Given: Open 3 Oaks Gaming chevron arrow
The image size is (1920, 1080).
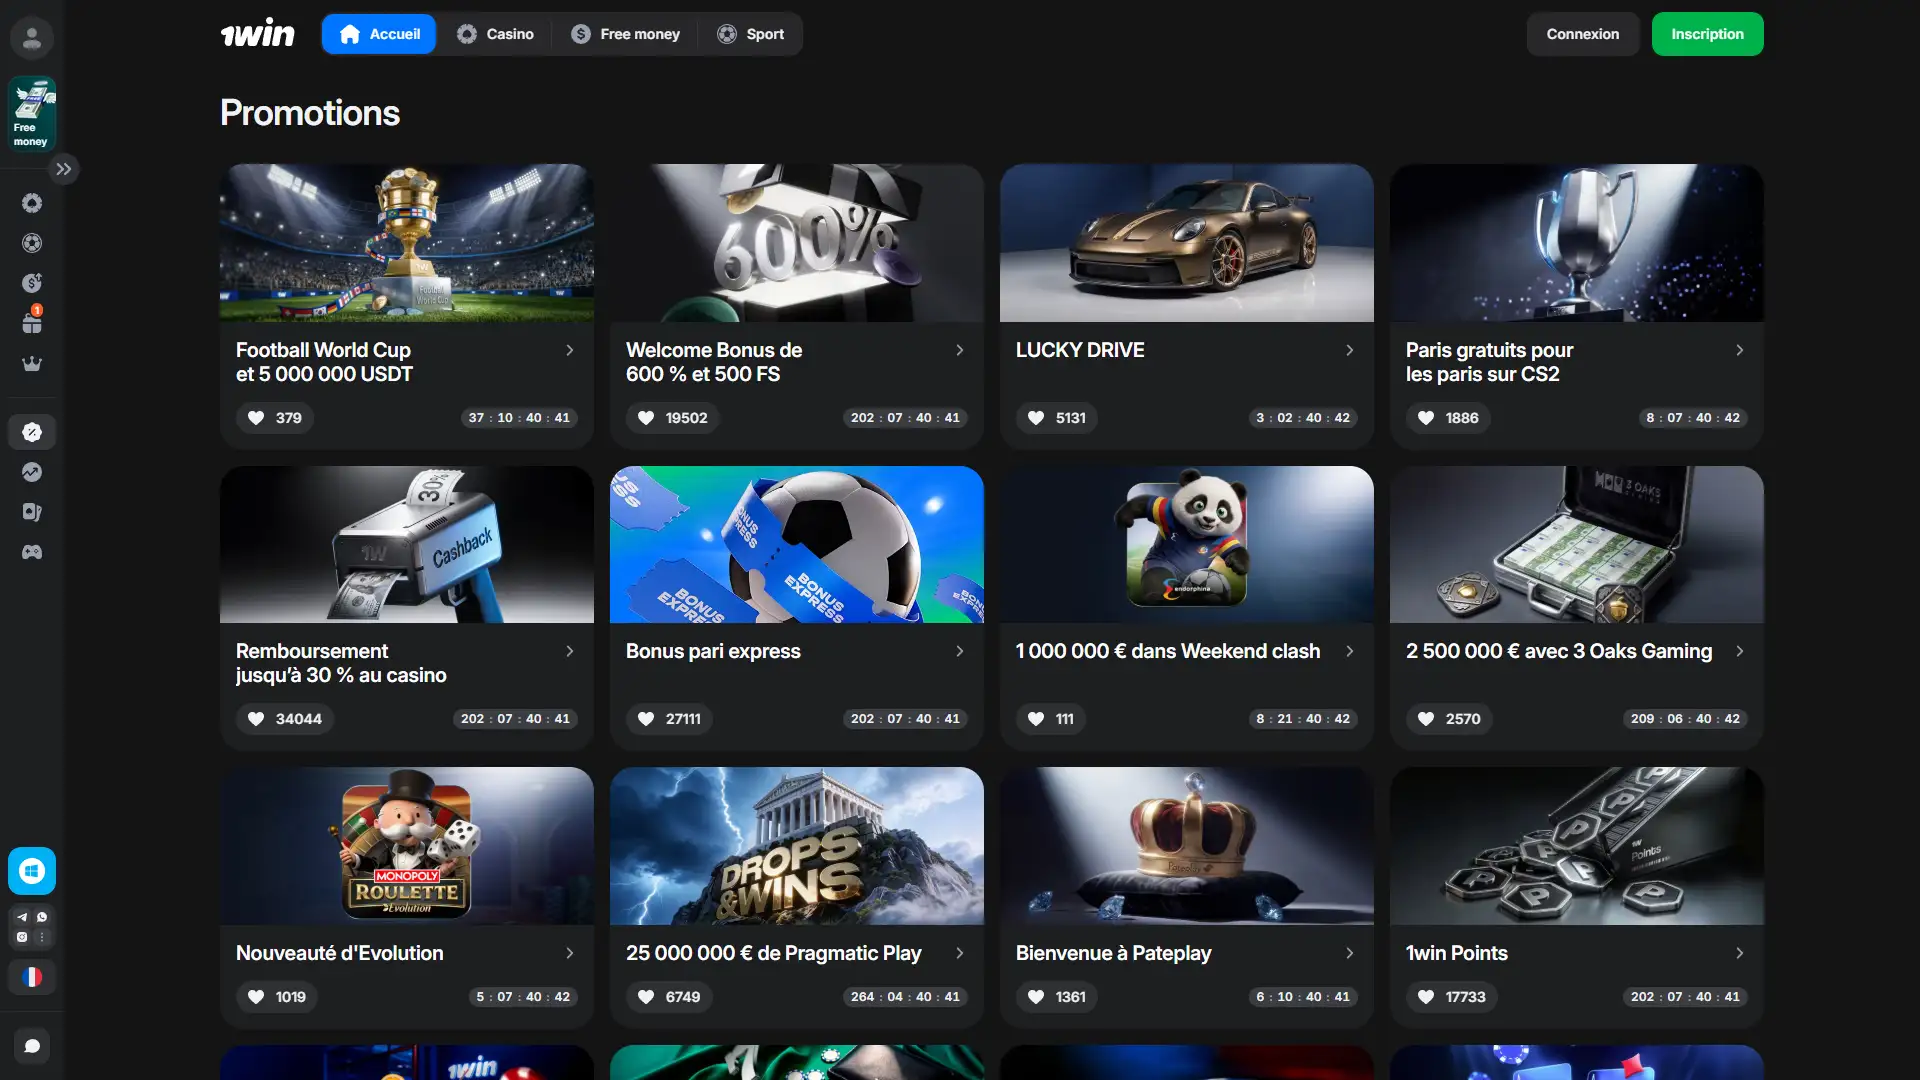Looking at the screenshot, I should (x=1740, y=651).
